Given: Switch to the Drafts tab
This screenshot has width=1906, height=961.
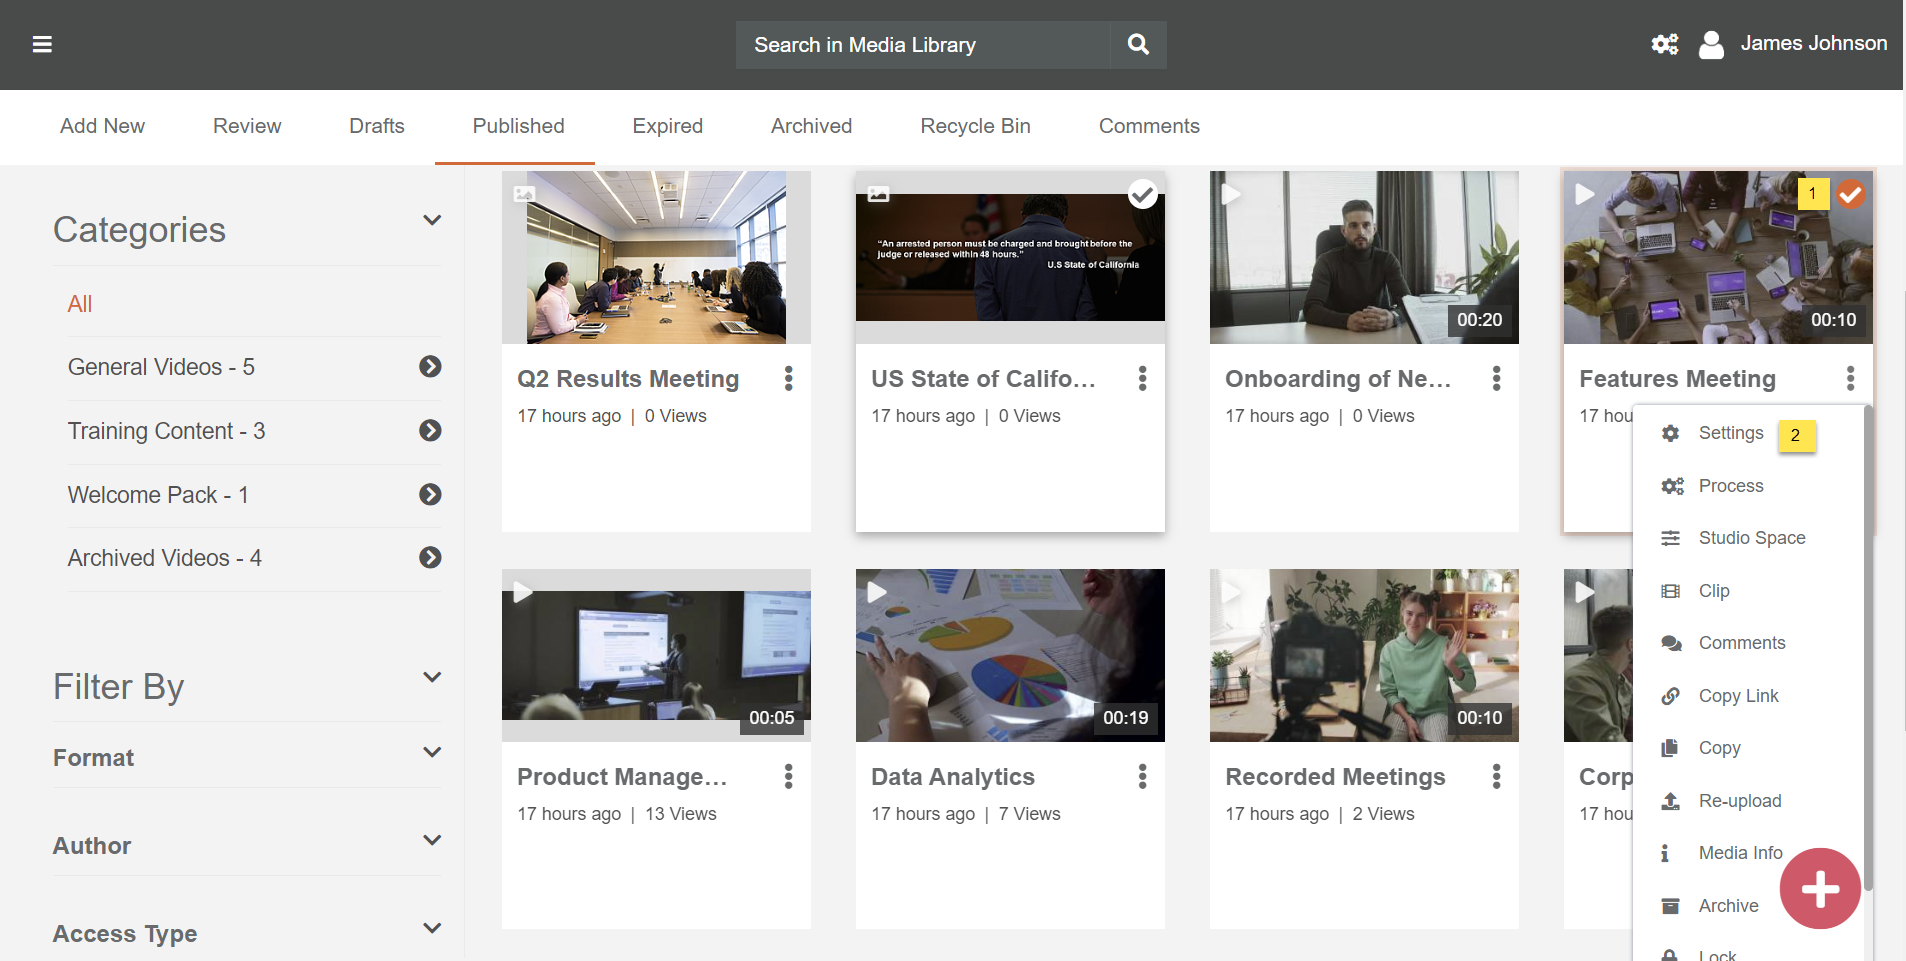Looking at the screenshot, I should point(377,126).
